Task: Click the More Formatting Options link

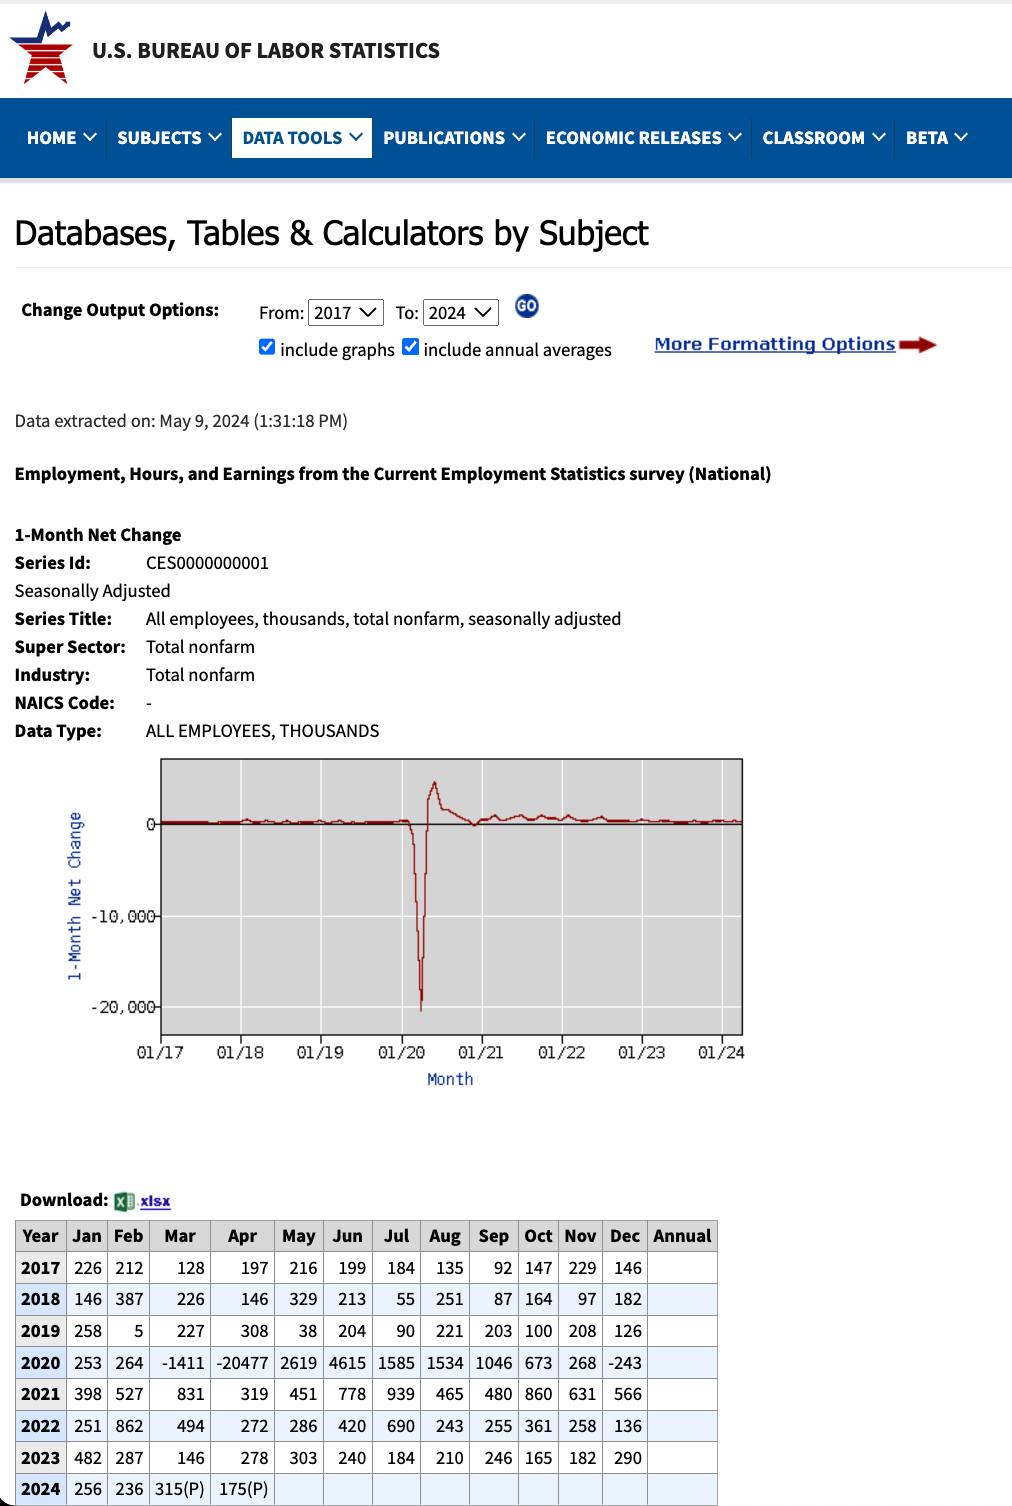Action: pyautogui.click(x=774, y=344)
